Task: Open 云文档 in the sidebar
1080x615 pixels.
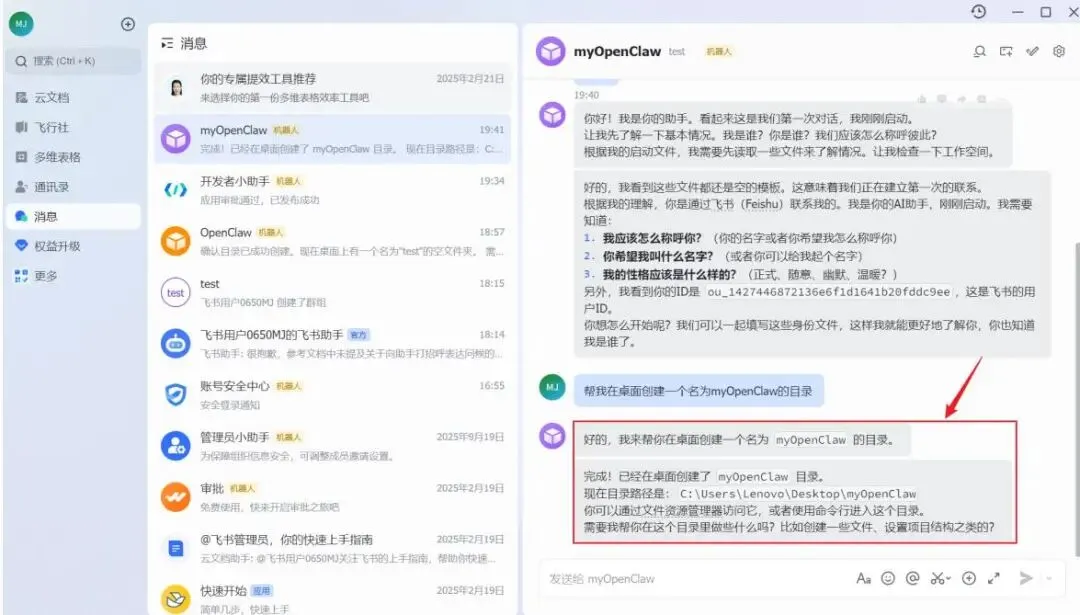Action: coord(74,98)
